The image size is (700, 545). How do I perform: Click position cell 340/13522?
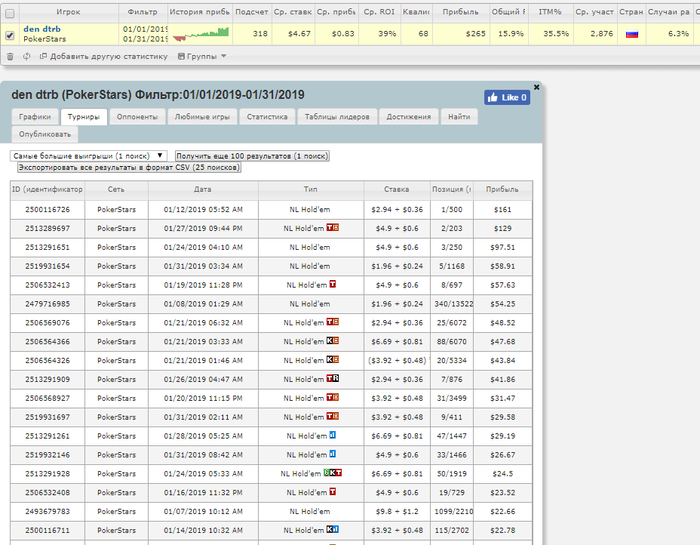click(x=452, y=304)
